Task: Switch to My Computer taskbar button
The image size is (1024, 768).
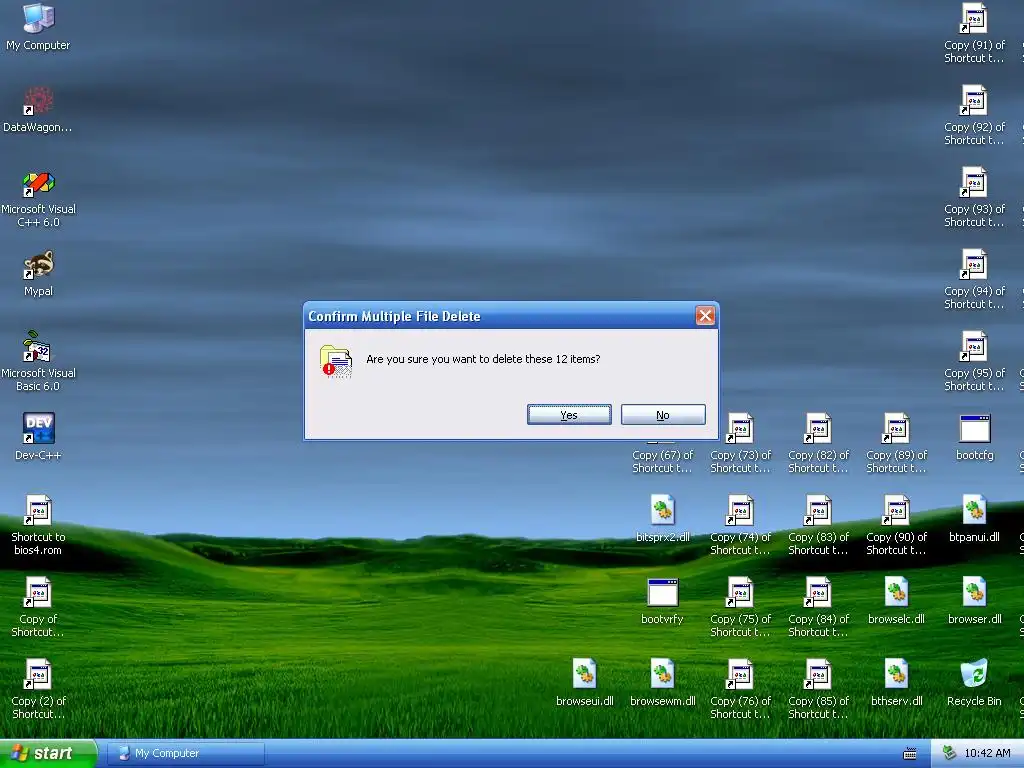Action: pos(185,754)
